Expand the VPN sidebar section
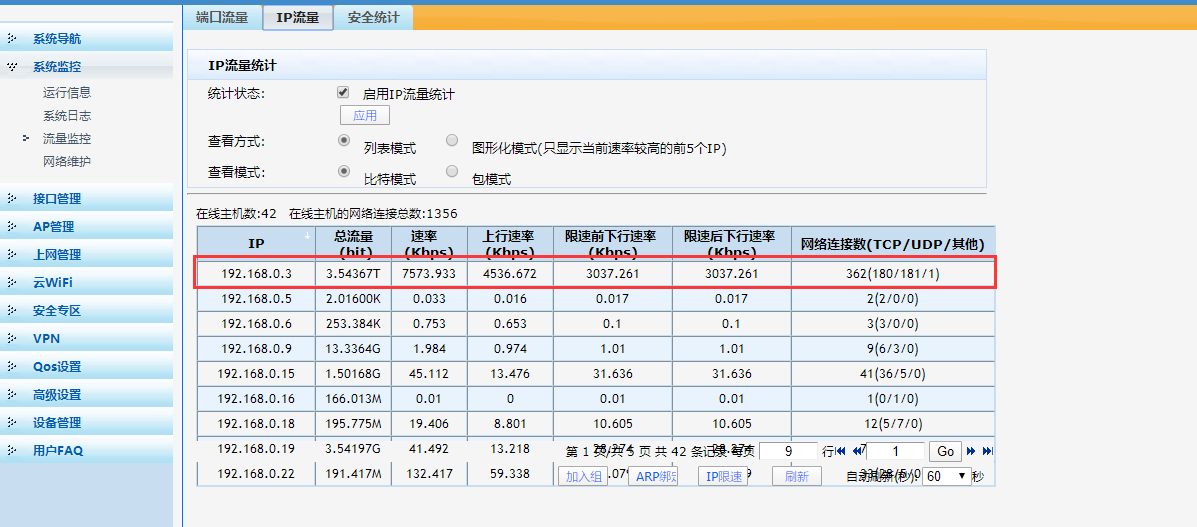This screenshot has height=527, width=1197. pos(46,339)
